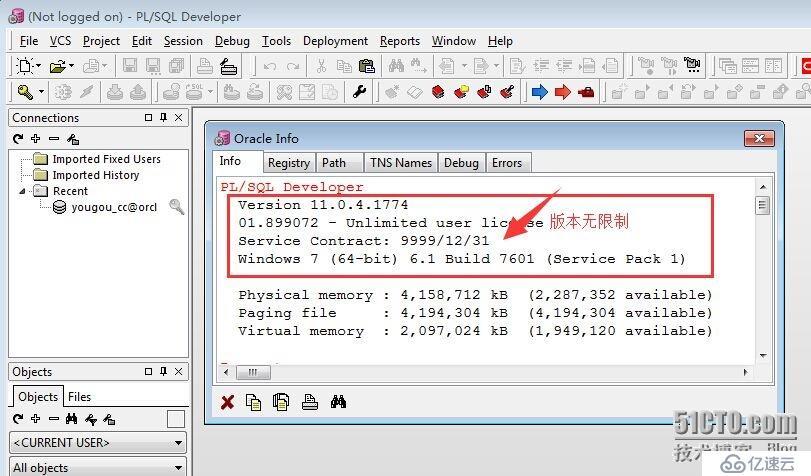Remove connection with the minus icon in Connections
Image resolution: width=811 pixels, height=476 pixels.
[x=54, y=139]
